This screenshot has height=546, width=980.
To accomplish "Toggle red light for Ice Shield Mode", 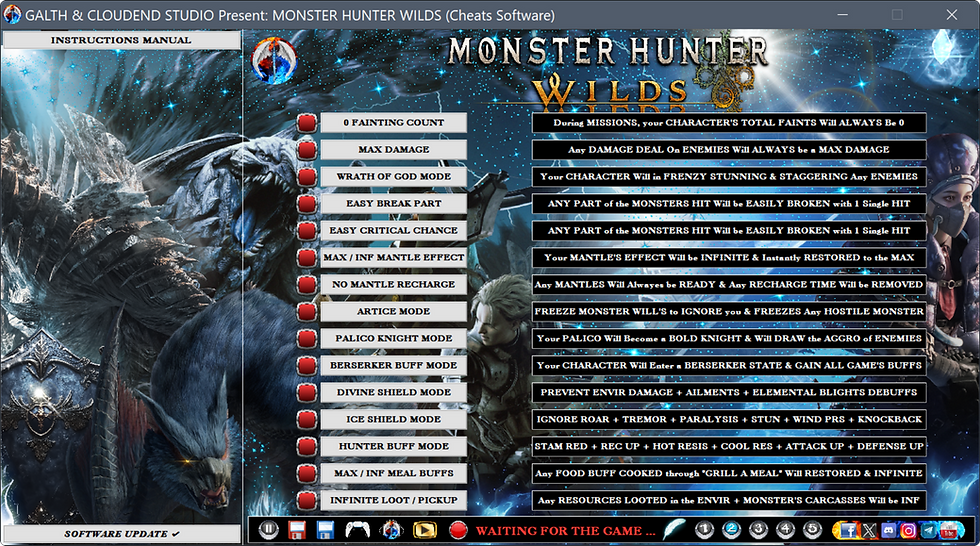I will tap(307, 419).
